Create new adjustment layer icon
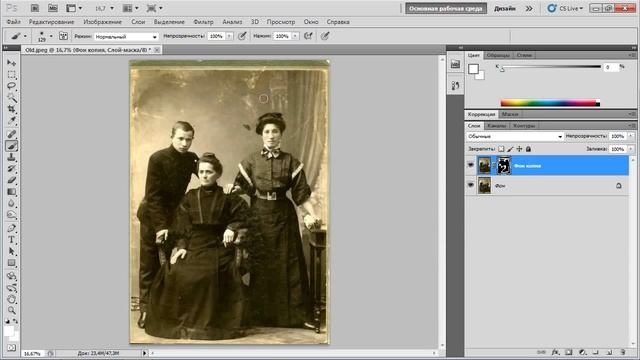 click(x=582, y=352)
